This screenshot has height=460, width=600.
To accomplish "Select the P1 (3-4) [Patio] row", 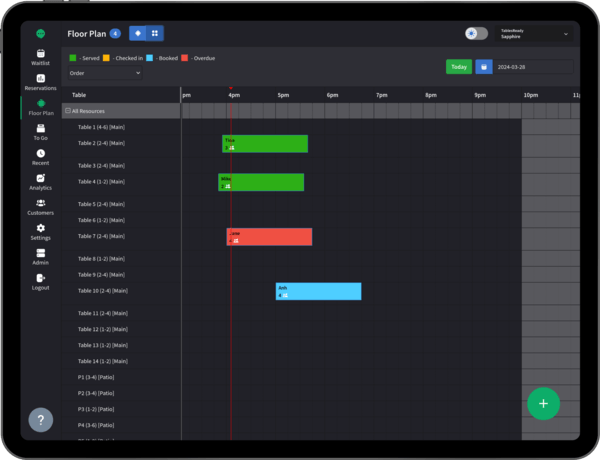I will [x=121, y=378].
